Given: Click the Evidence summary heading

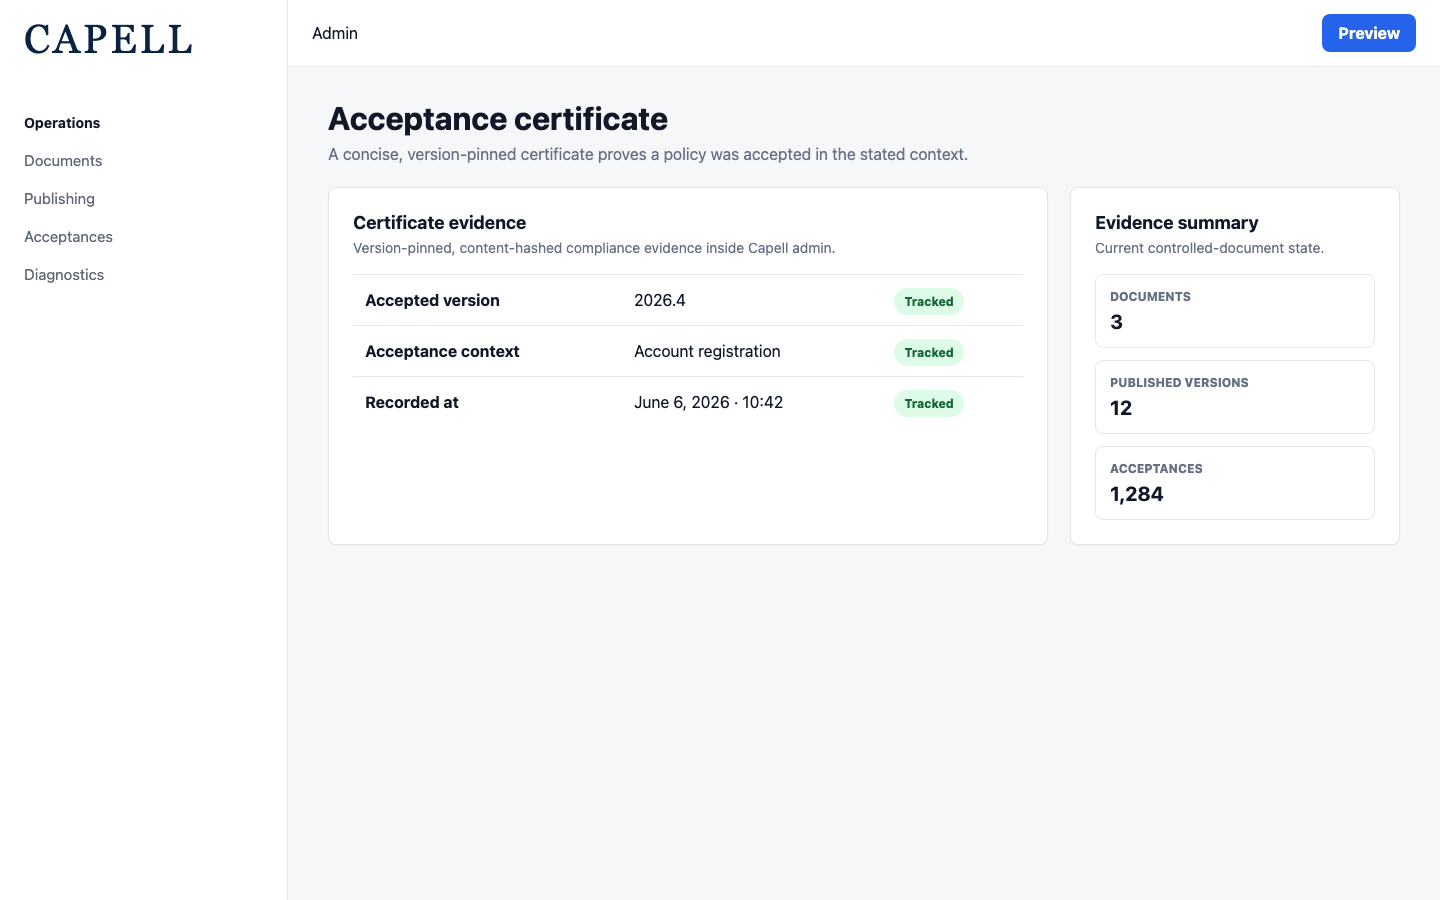Looking at the screenshot, I should [x=1176, y=223].
